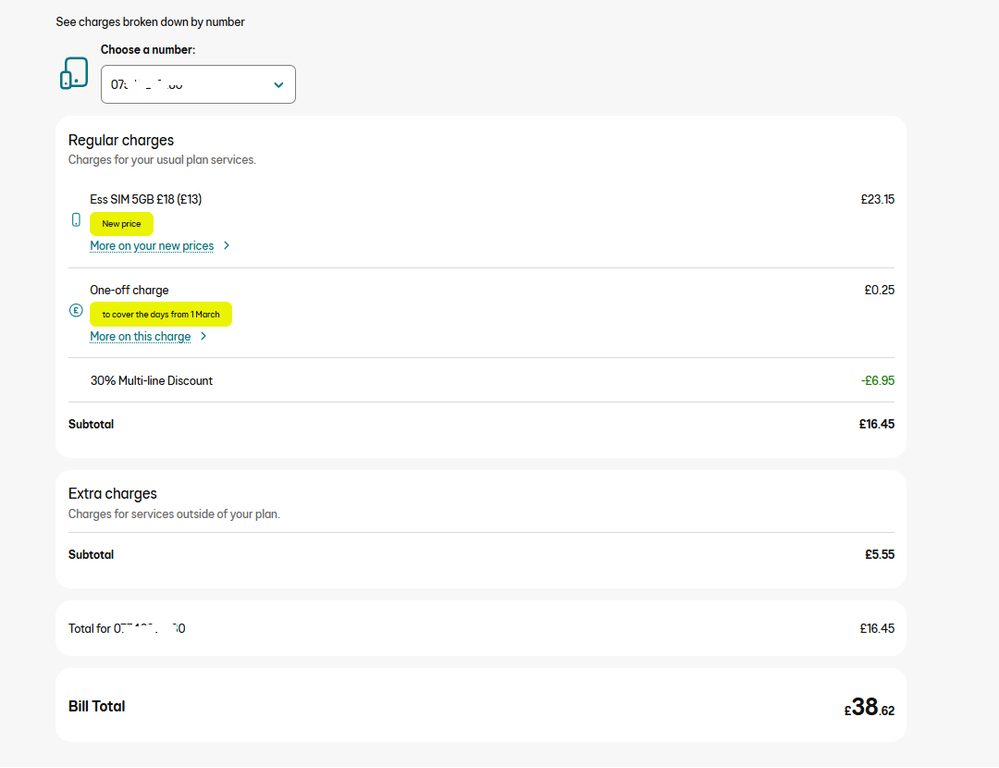Click the pound icon beside One-off charge

pyautogui.click(x=76, y=311)
